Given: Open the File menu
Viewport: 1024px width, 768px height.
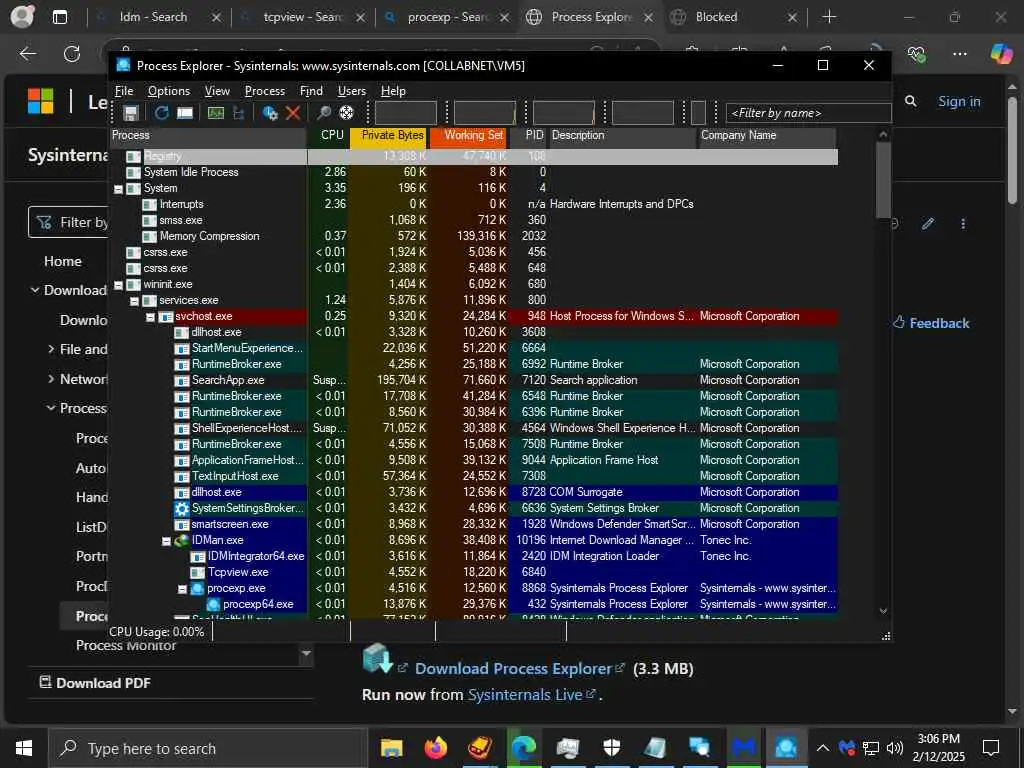Looking at the screenshot, I should click(124, 91).
